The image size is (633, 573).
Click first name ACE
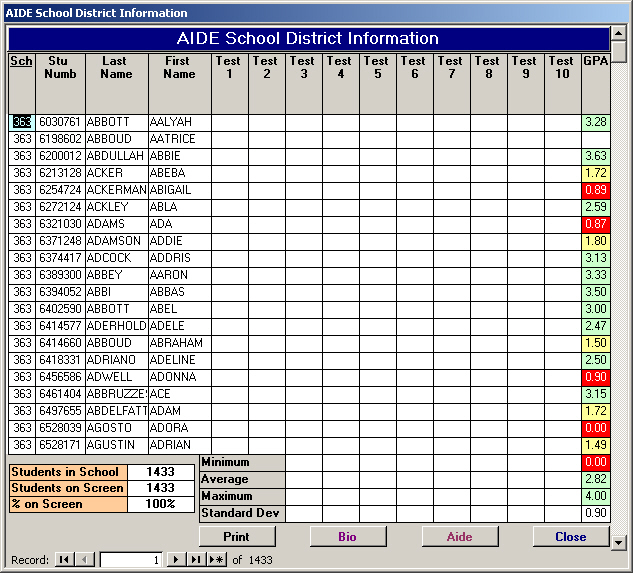click(x=180, y=394)
